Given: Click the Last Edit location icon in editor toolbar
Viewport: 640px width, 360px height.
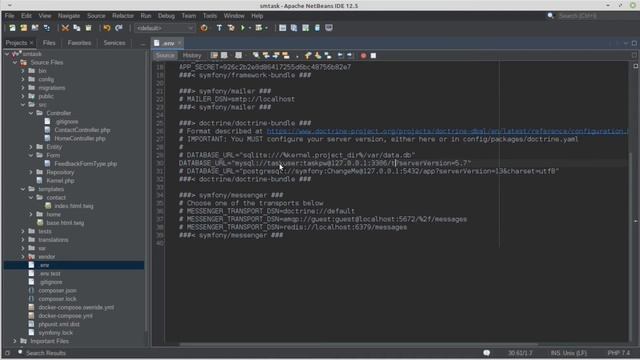Looking at the screenshot, I should [x=214, y=56].
